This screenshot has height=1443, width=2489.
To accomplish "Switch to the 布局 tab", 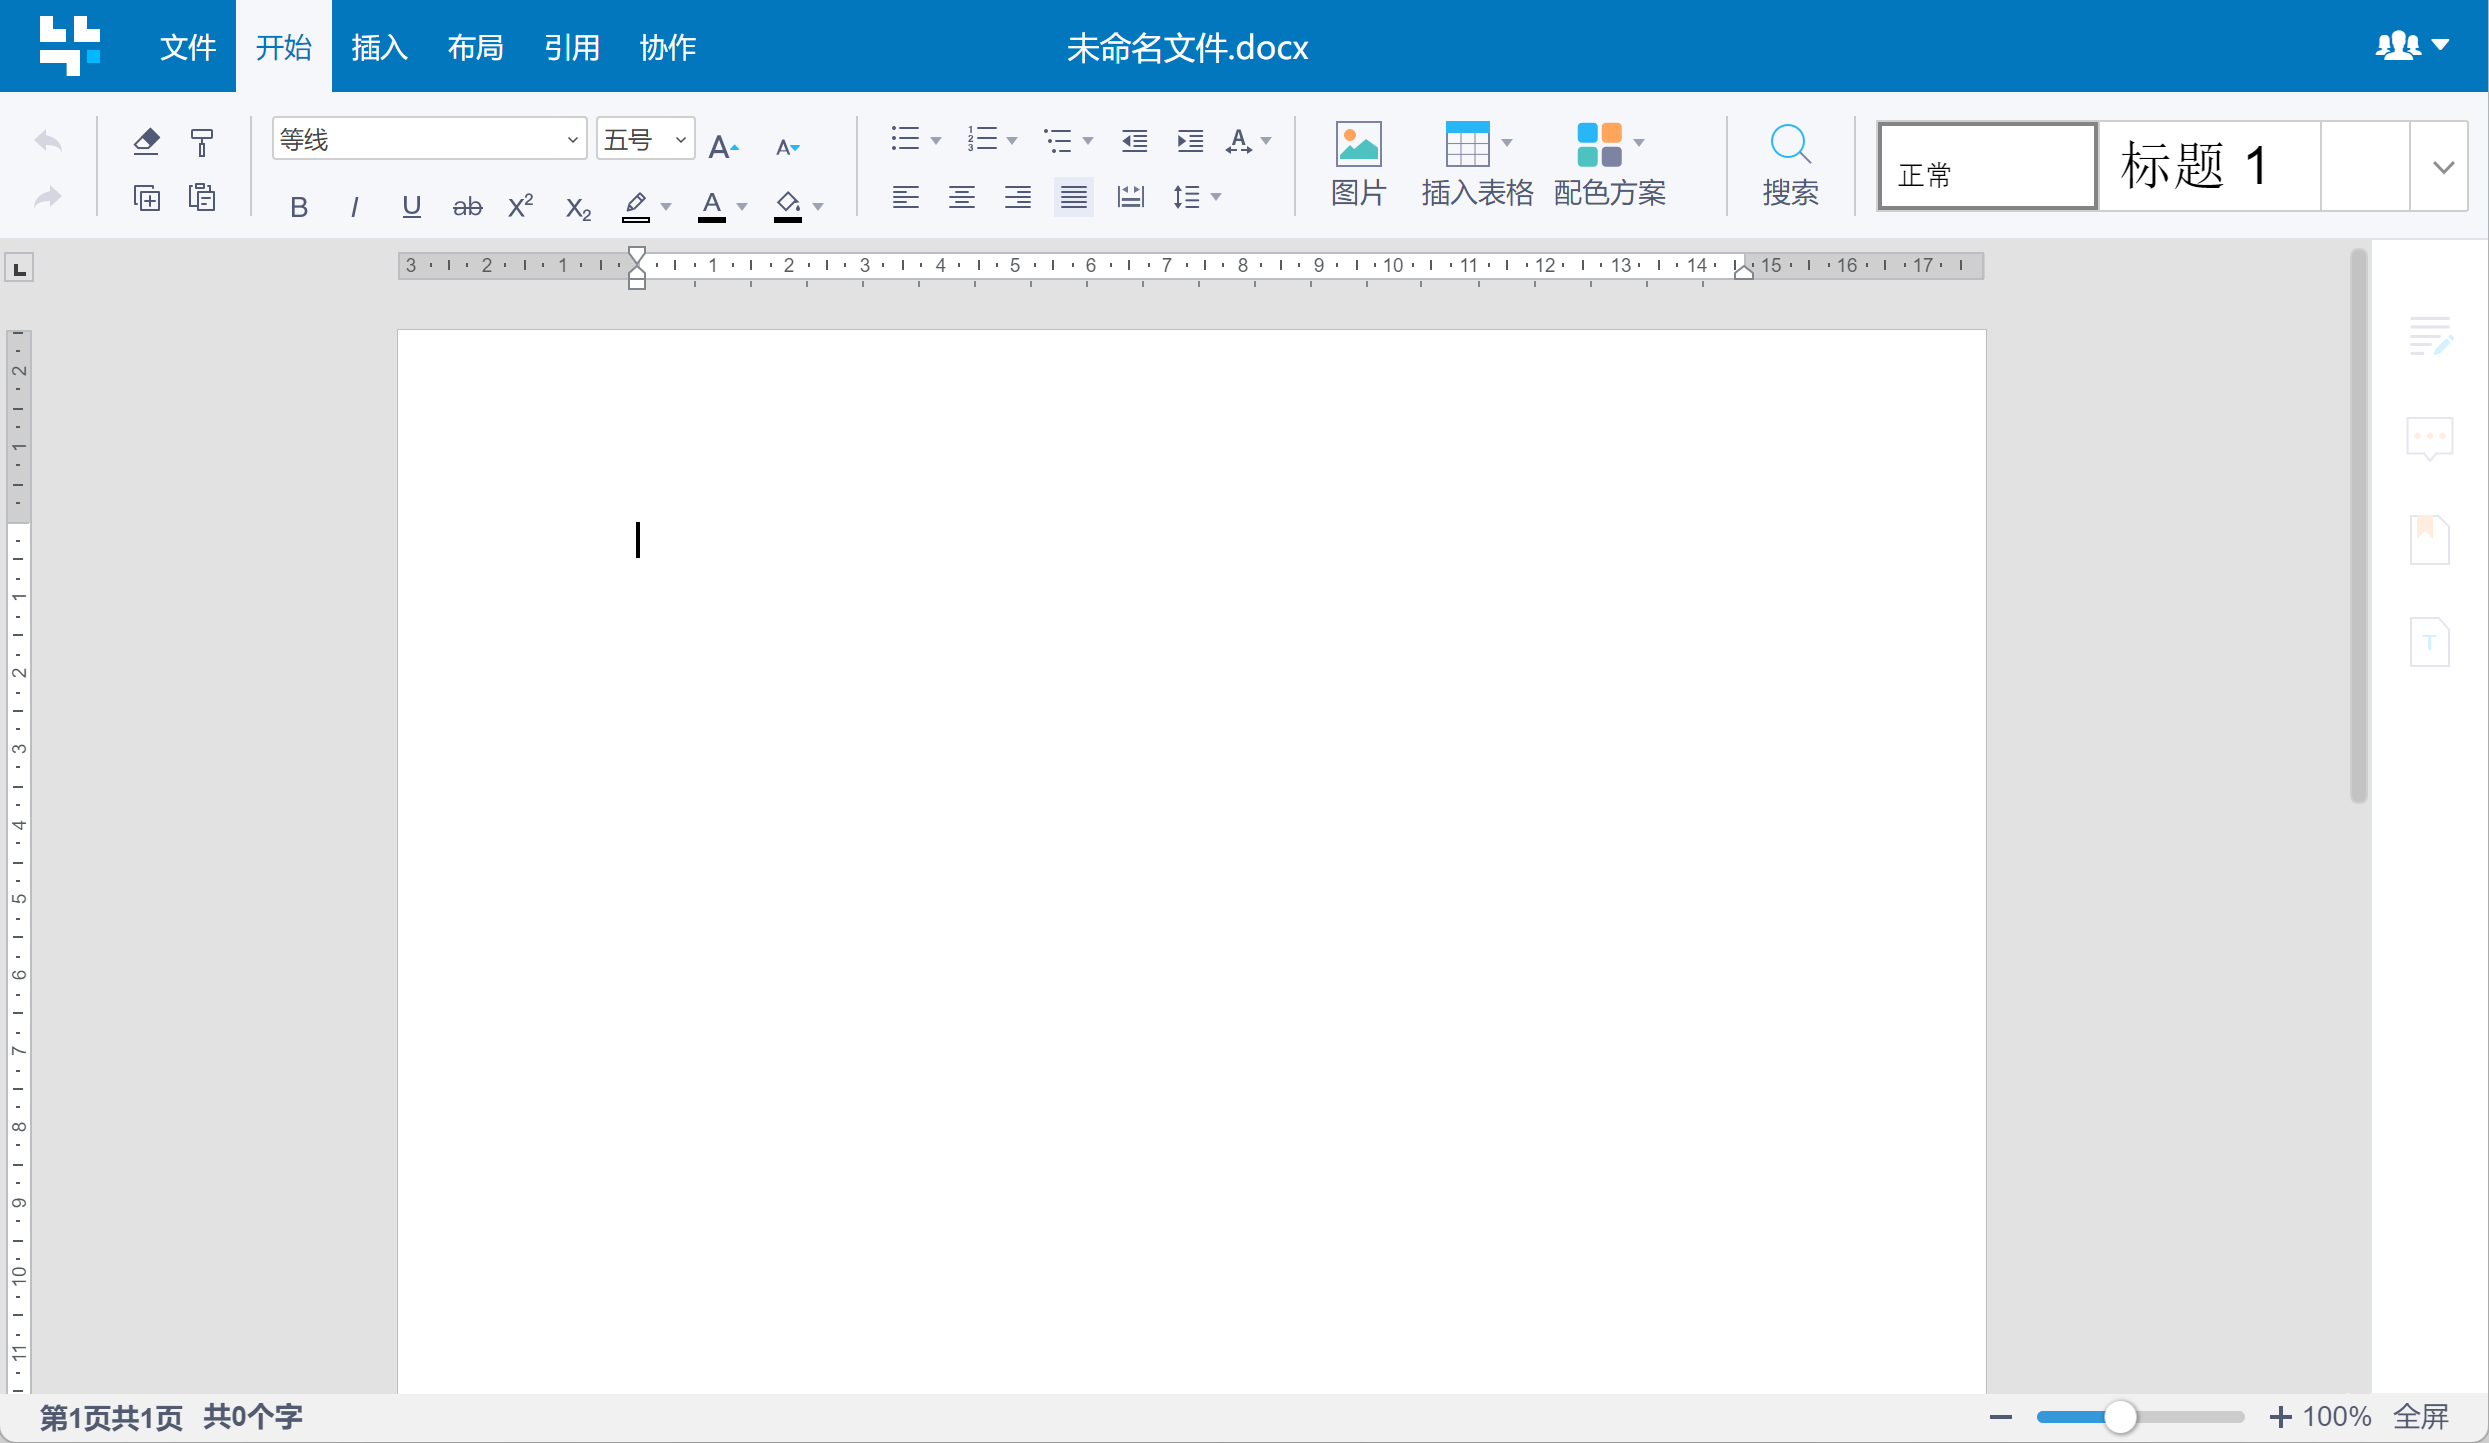I will pos(476,47).
